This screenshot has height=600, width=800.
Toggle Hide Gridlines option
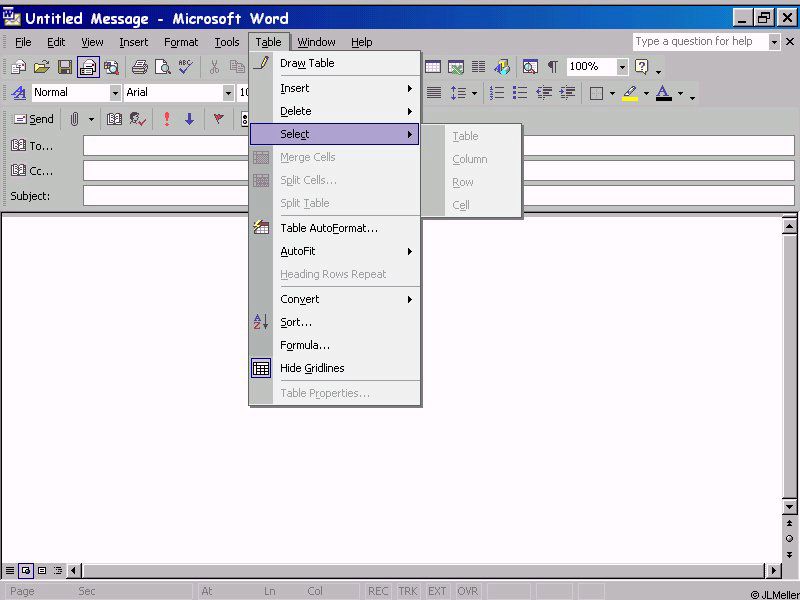(335, 368)
